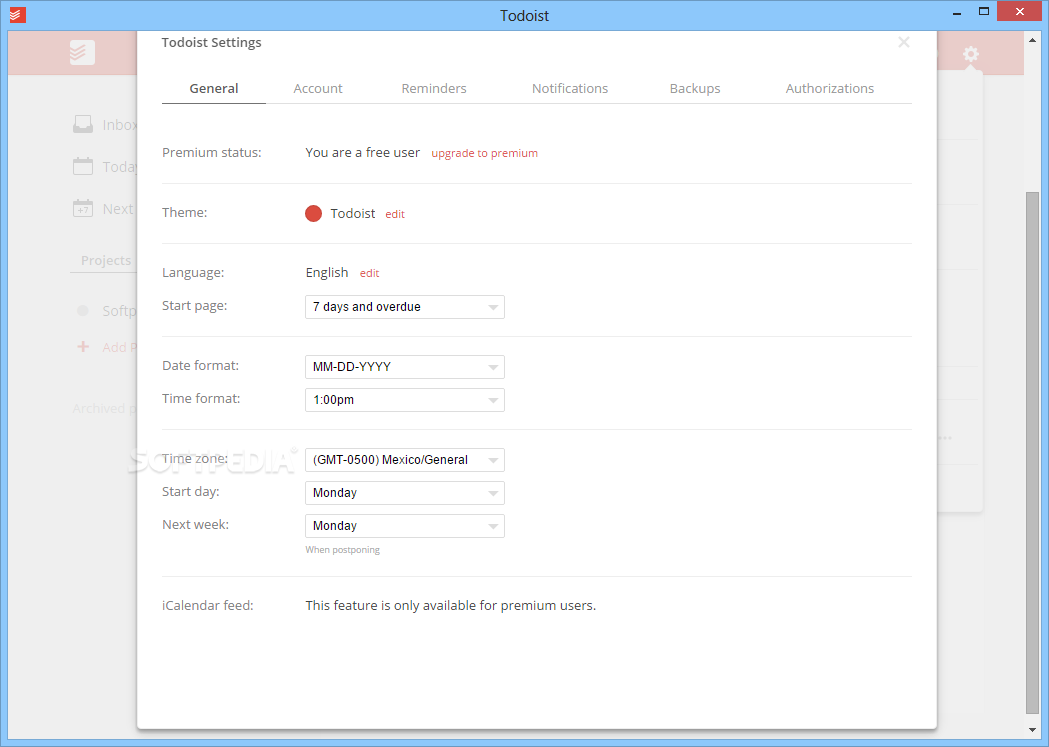Open the Time format 1:00pm dropdown
This screenshot has width=1049, height=747.
405,400
